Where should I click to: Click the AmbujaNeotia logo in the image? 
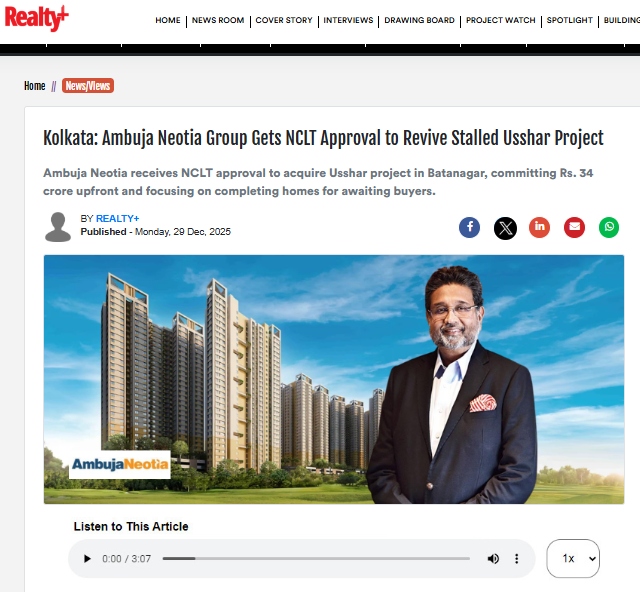120,464
